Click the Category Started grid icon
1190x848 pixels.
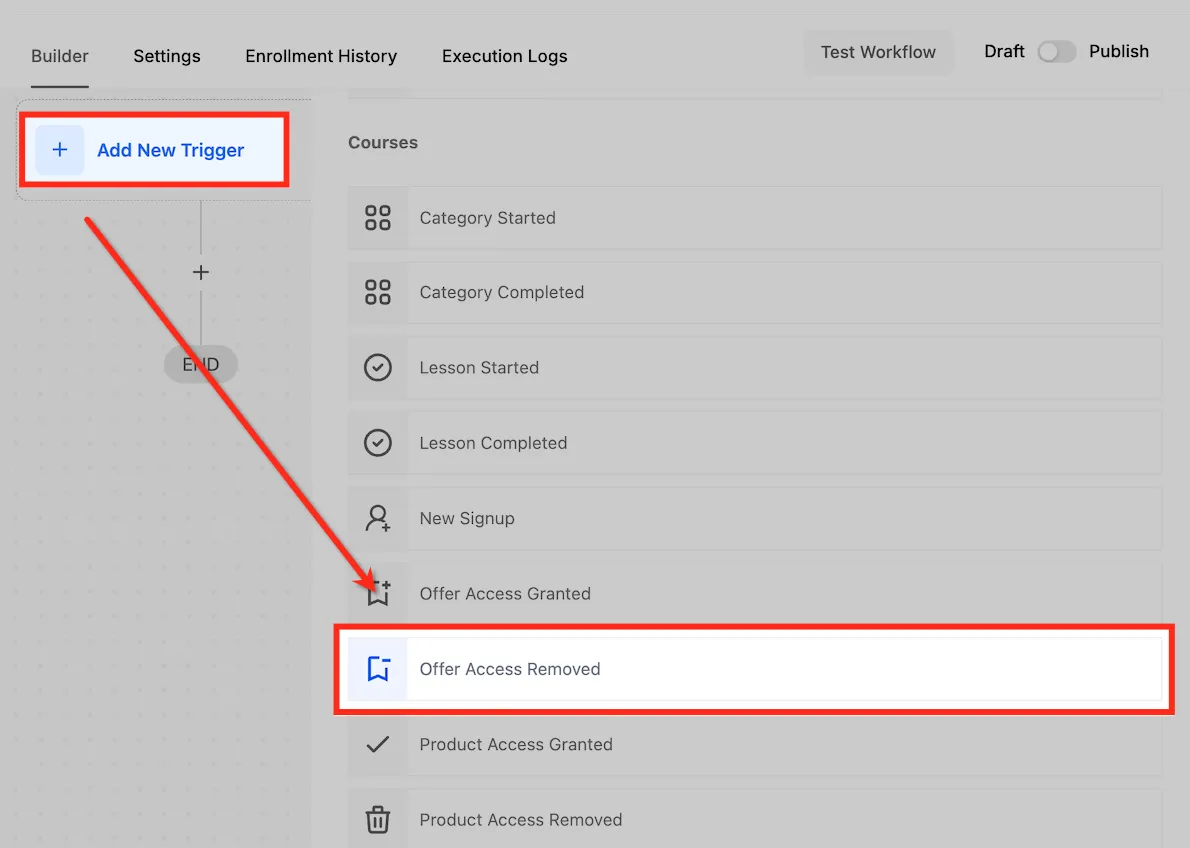pyautogui.click(x=377, y=218)
